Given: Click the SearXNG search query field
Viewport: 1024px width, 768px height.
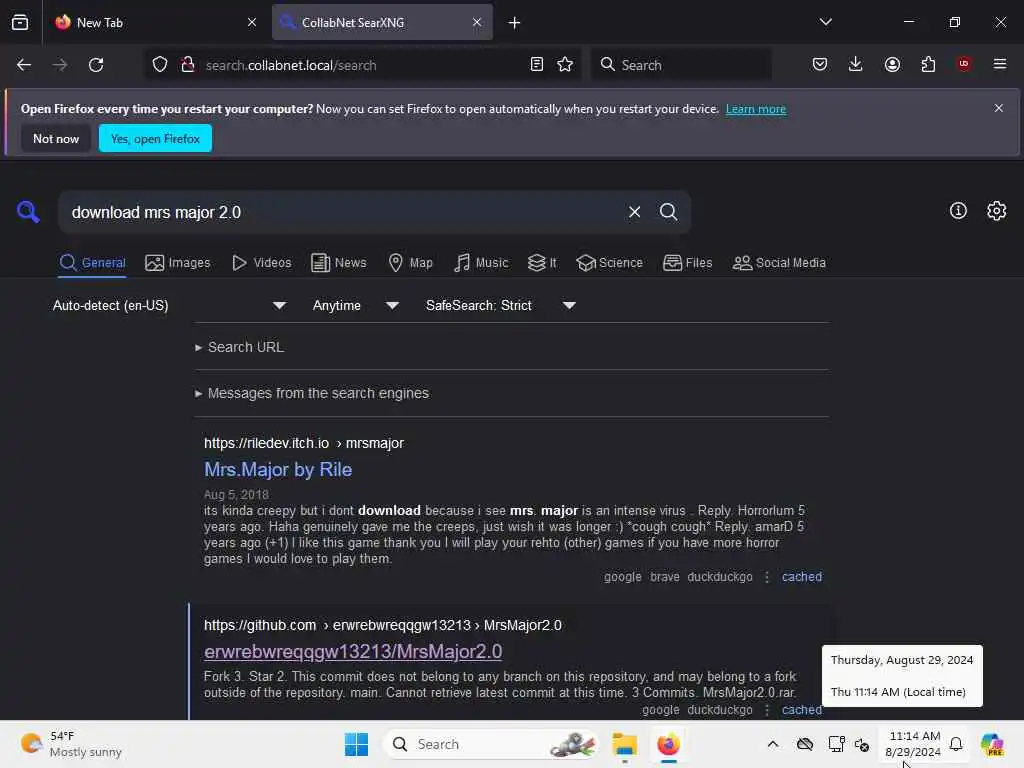Looking at the screenshot, I should tap(343, 212).
